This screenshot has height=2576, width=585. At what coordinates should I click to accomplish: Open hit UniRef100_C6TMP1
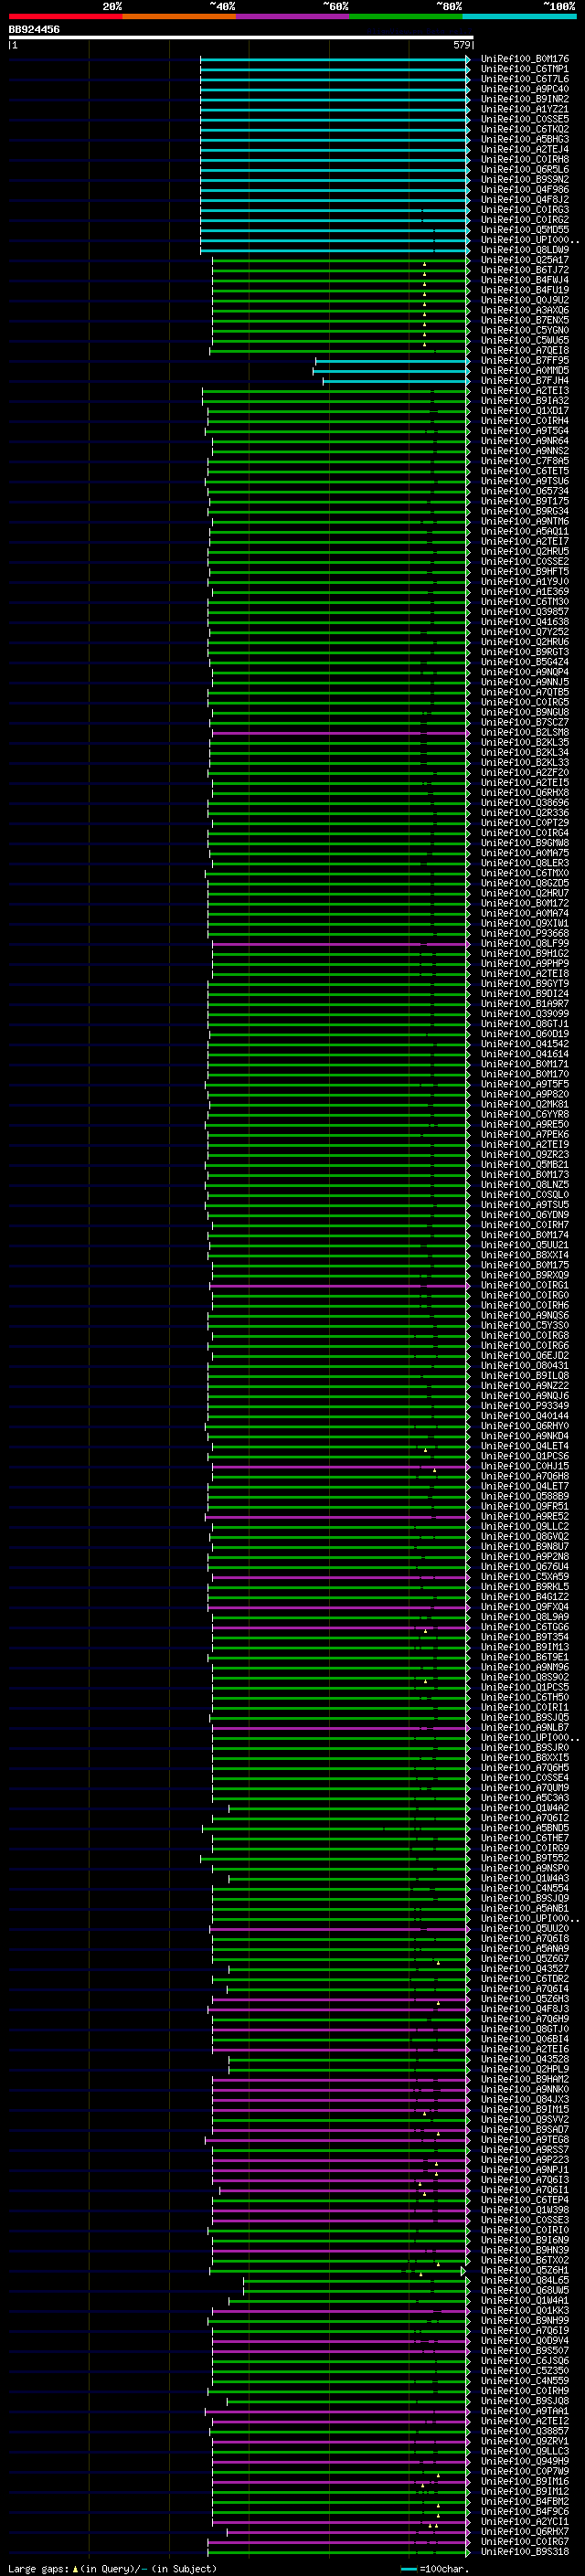(x=525, y=69)
